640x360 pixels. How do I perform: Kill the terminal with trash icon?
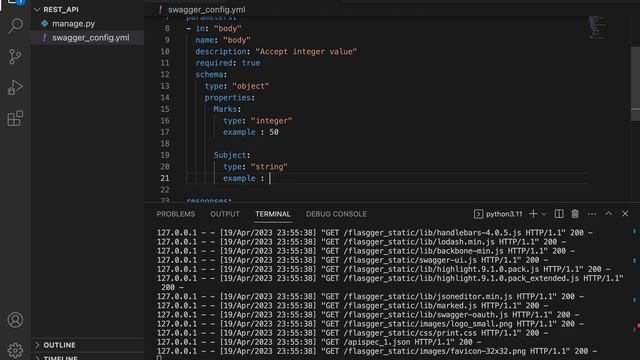point(575,214)
